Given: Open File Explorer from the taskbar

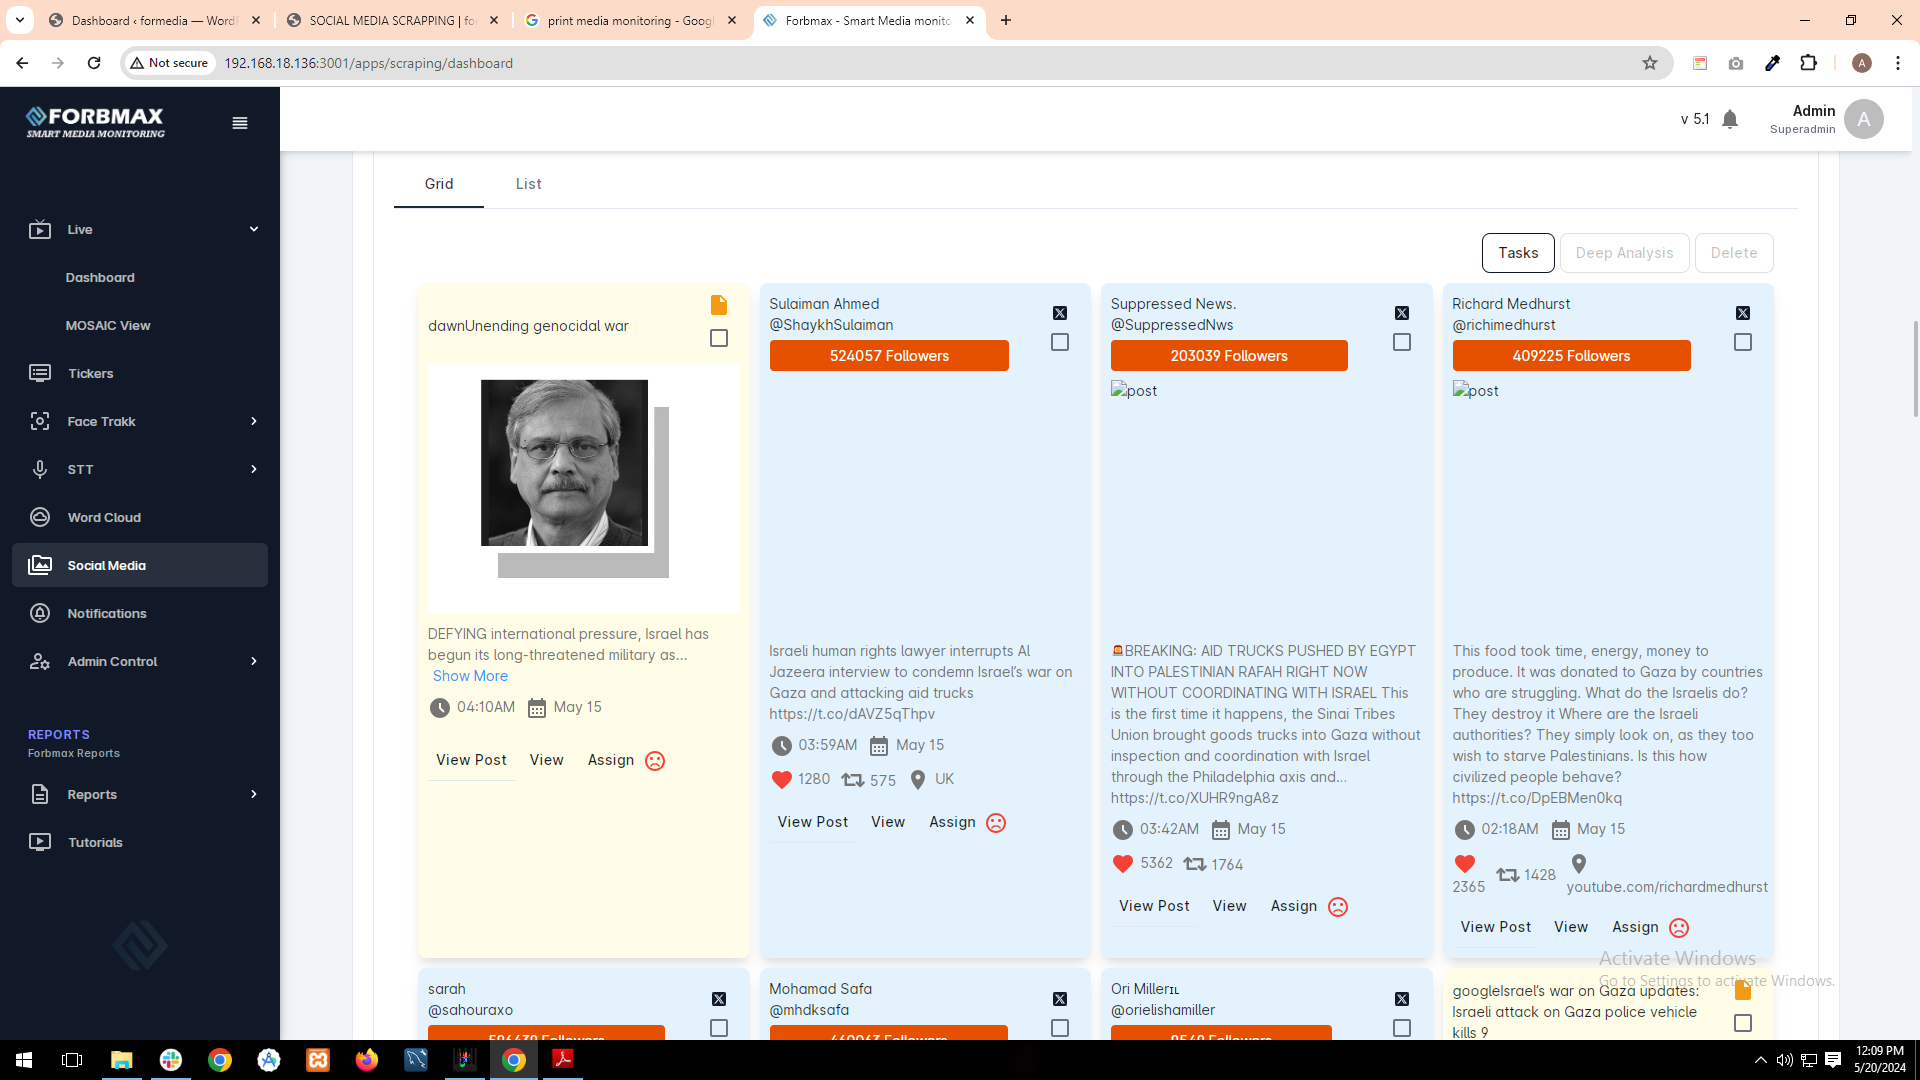Looking at the screenshot, I should (x=122, y=1060).
